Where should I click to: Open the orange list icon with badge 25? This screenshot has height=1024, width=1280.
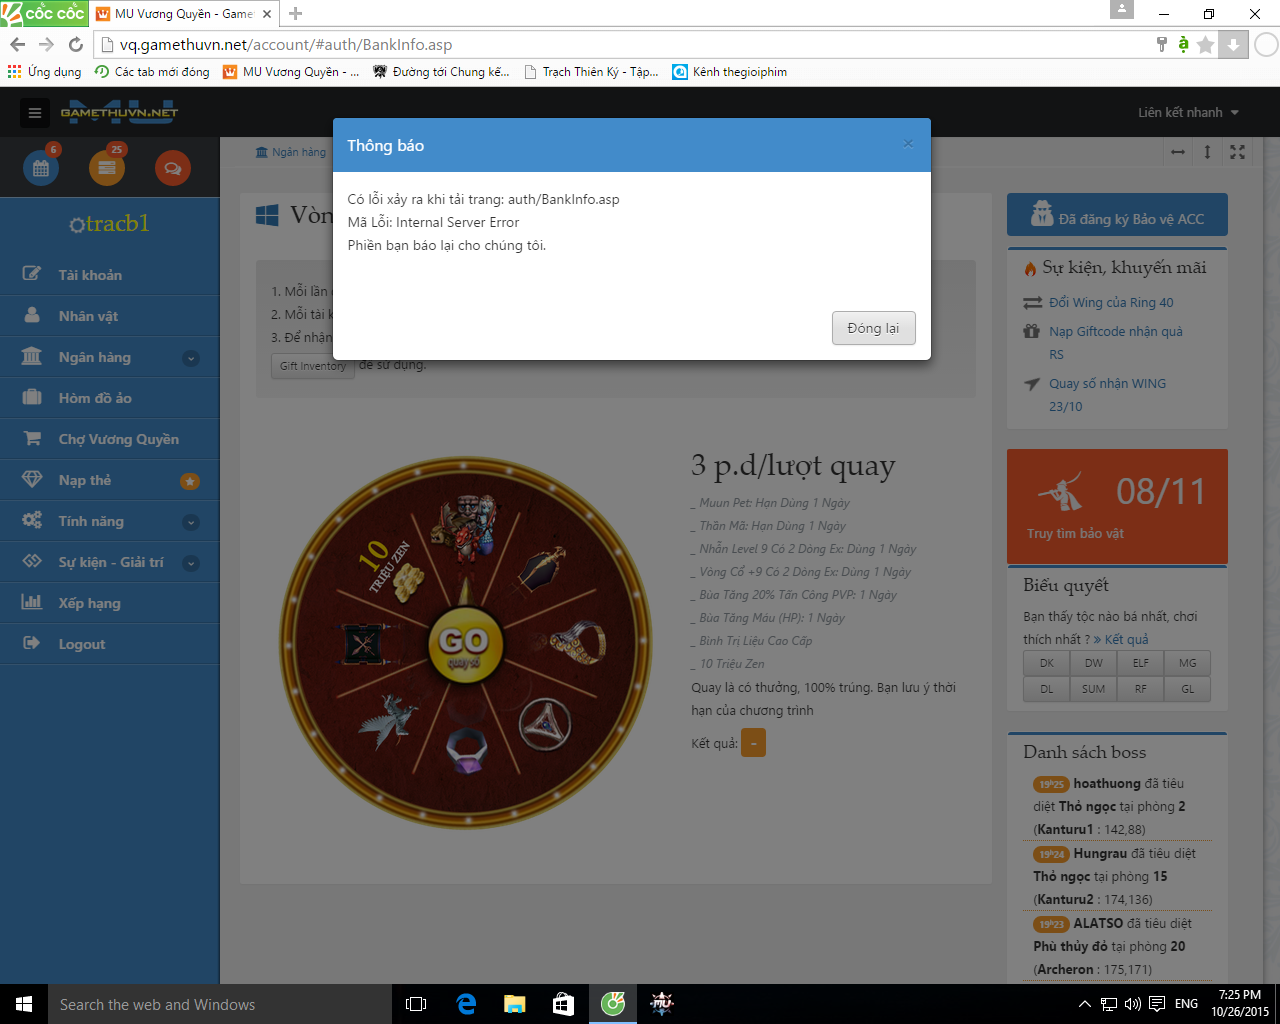(107, 168)
